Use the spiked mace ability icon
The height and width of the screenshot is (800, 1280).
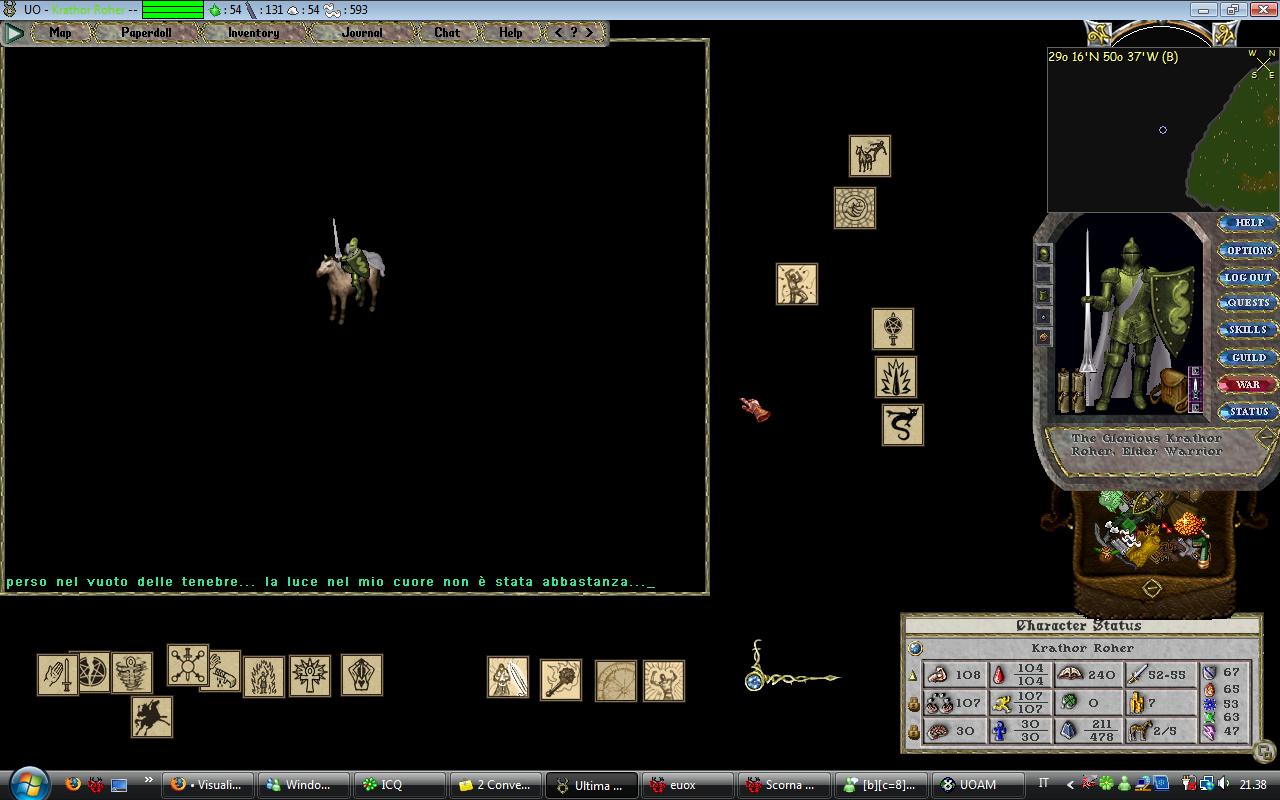pos(561,680)
